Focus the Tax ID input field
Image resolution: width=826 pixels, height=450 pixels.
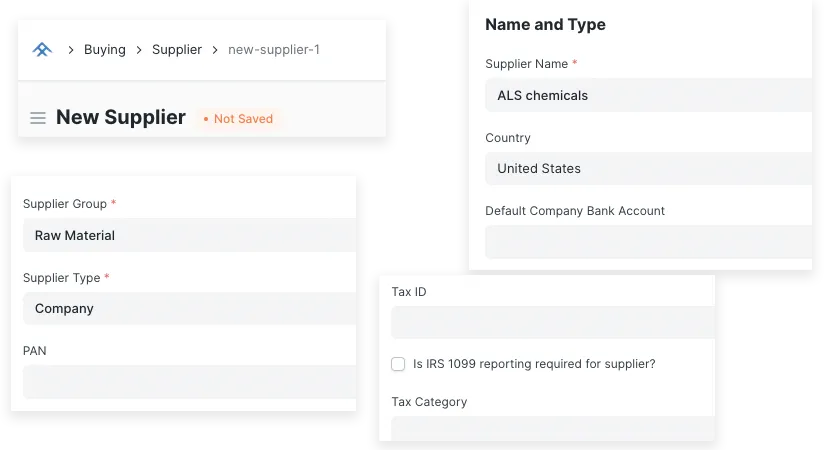tap(552, 322)
